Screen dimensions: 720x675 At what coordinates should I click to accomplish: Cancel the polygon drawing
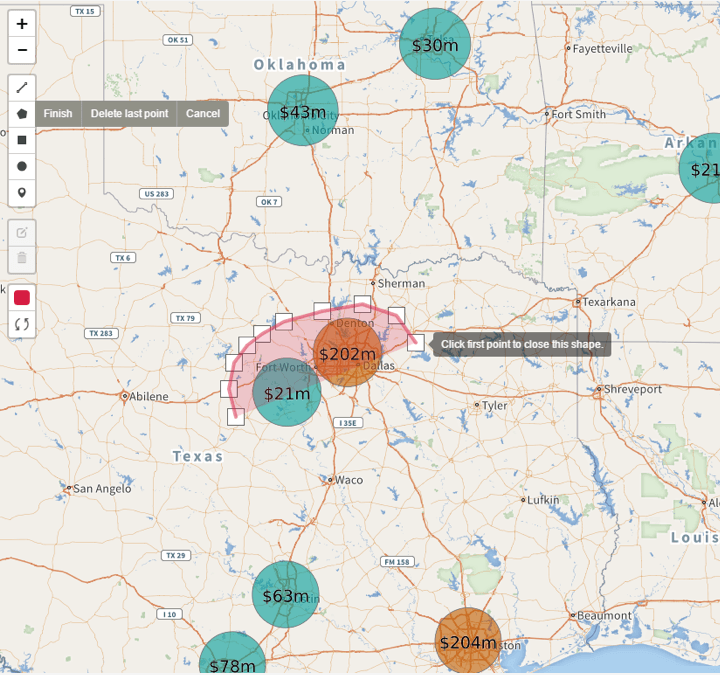202,113
